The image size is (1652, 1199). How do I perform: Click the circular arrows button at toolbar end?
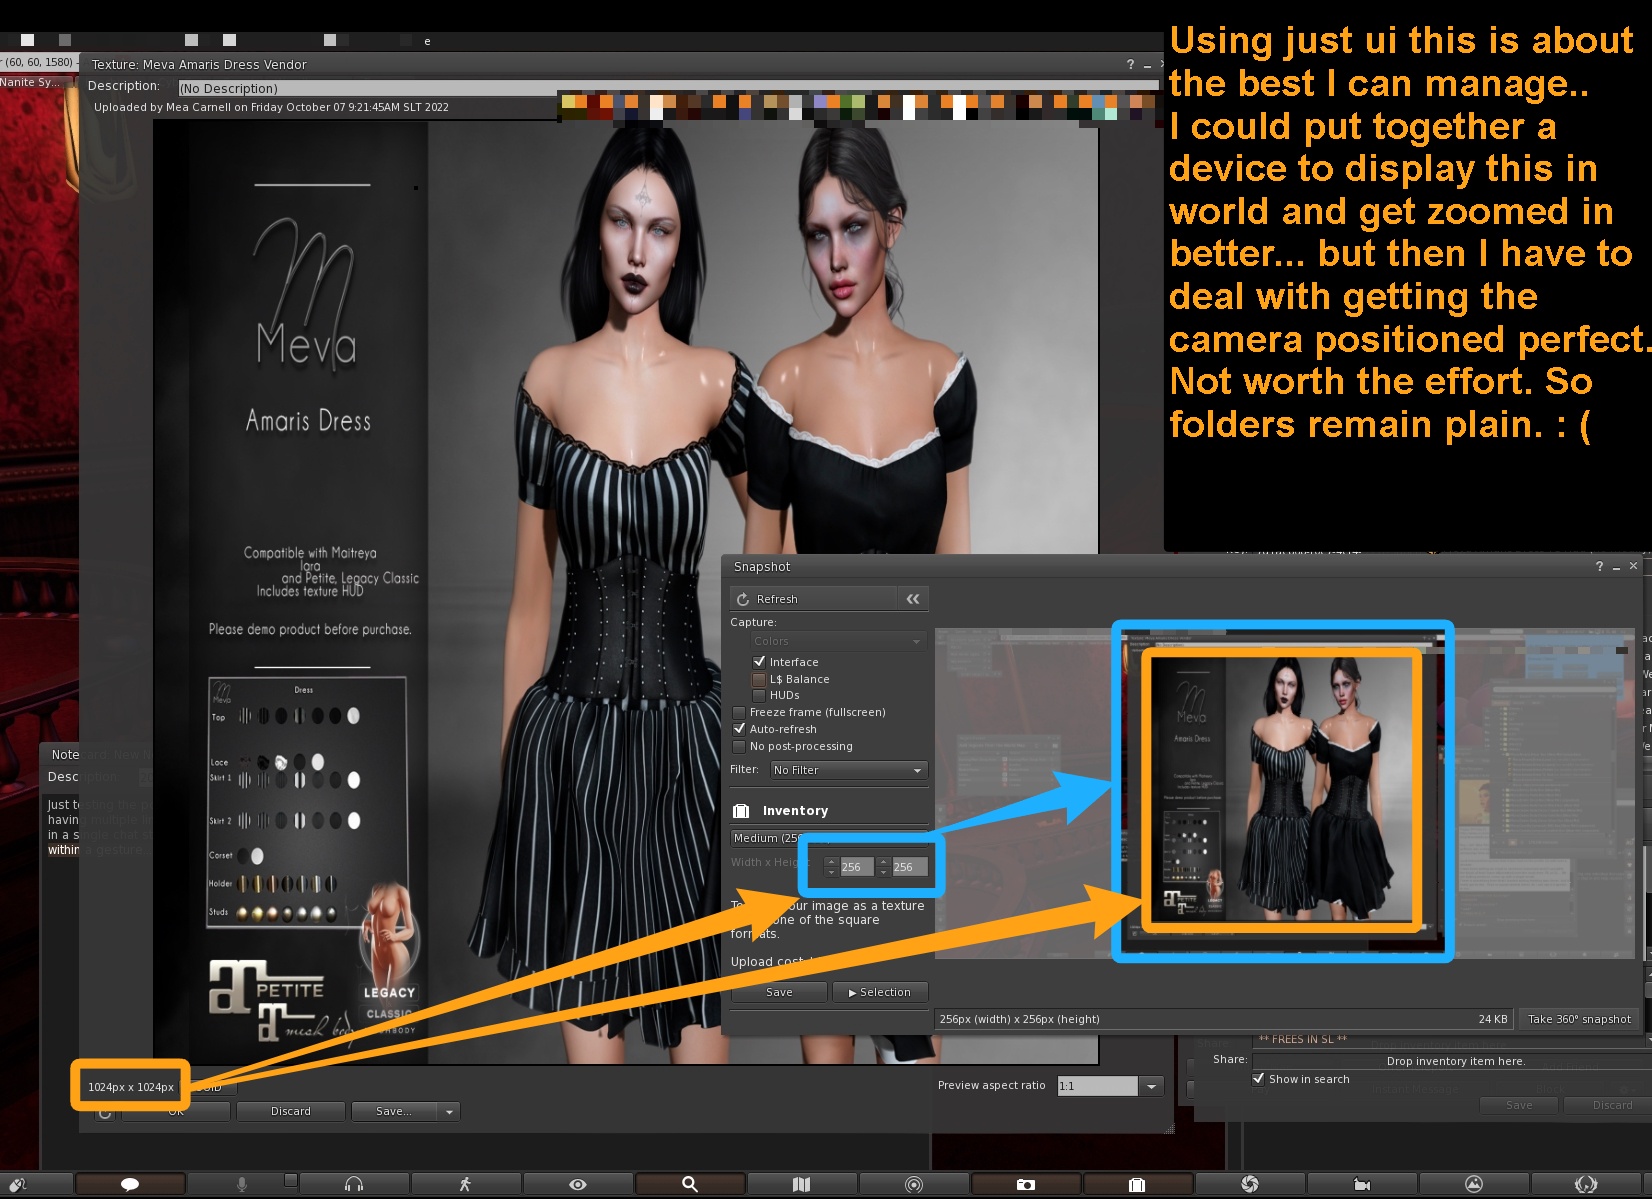pyautogui.click(x=1586, y=1184)
